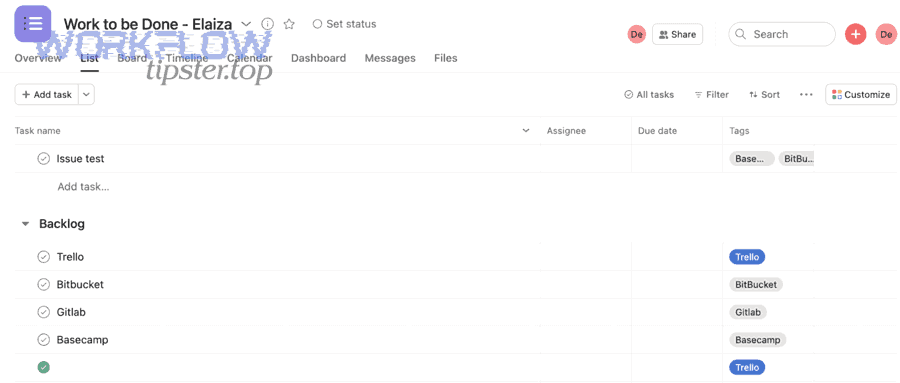Mark Trello task complete
900x383 pixels.
click(44, 257)
